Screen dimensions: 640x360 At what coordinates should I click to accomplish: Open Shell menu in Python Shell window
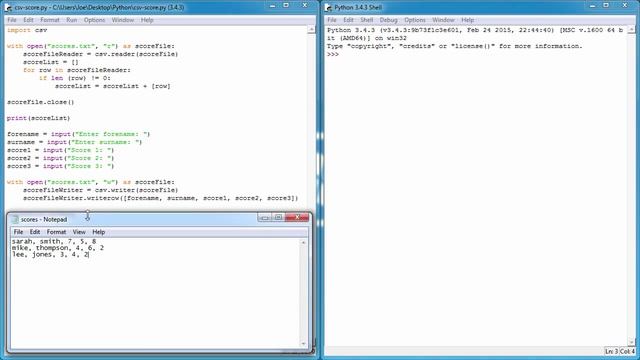coord(367,20)
